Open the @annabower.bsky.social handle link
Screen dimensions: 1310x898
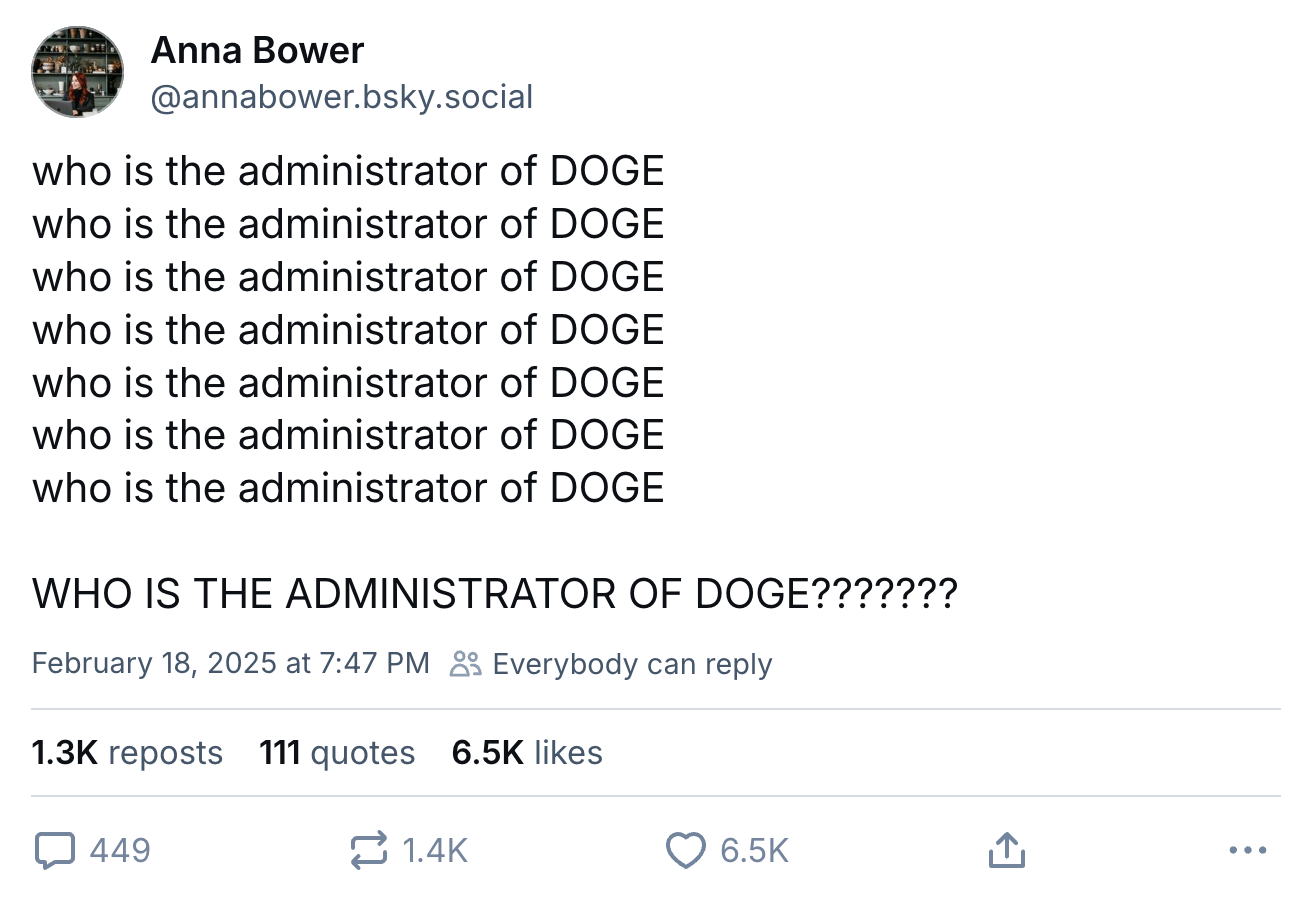point(341,97)
